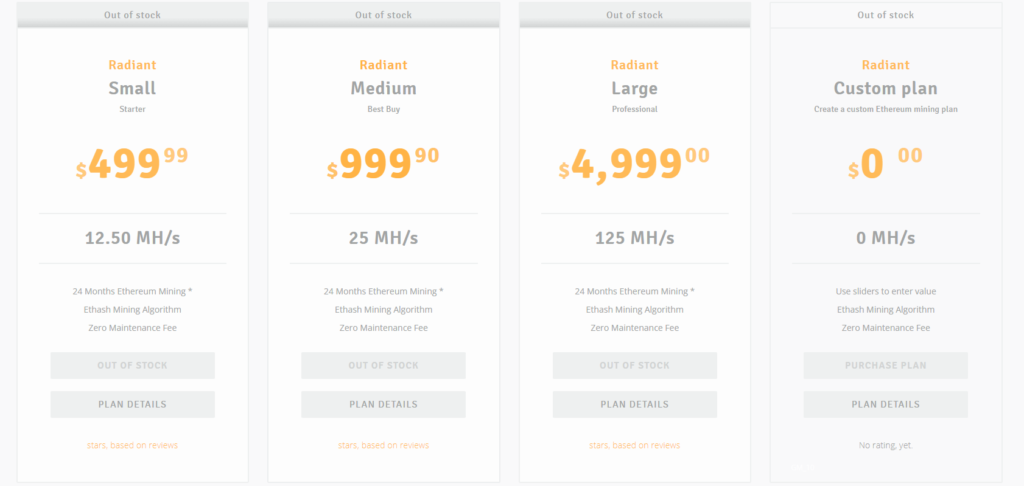Open star reviews link for Small plan

point(133,446)
